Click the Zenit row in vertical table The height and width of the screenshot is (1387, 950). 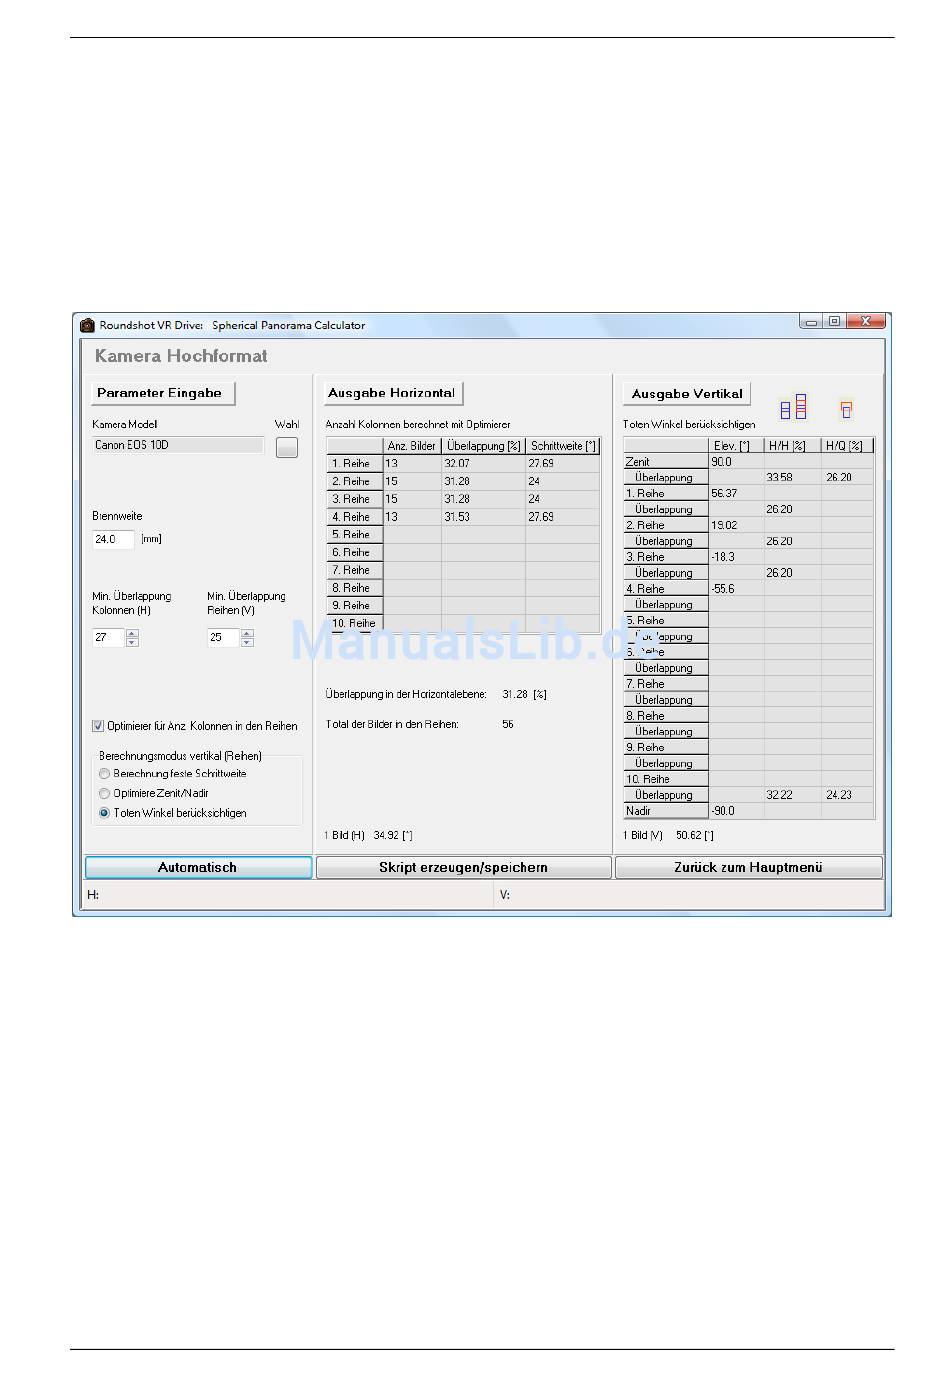748,462
